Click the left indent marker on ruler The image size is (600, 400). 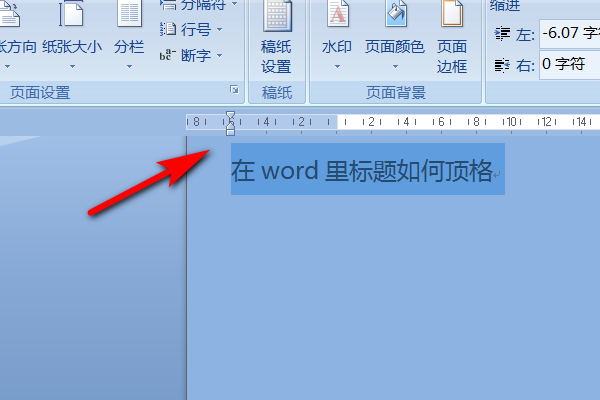click(x=230, y=132)
